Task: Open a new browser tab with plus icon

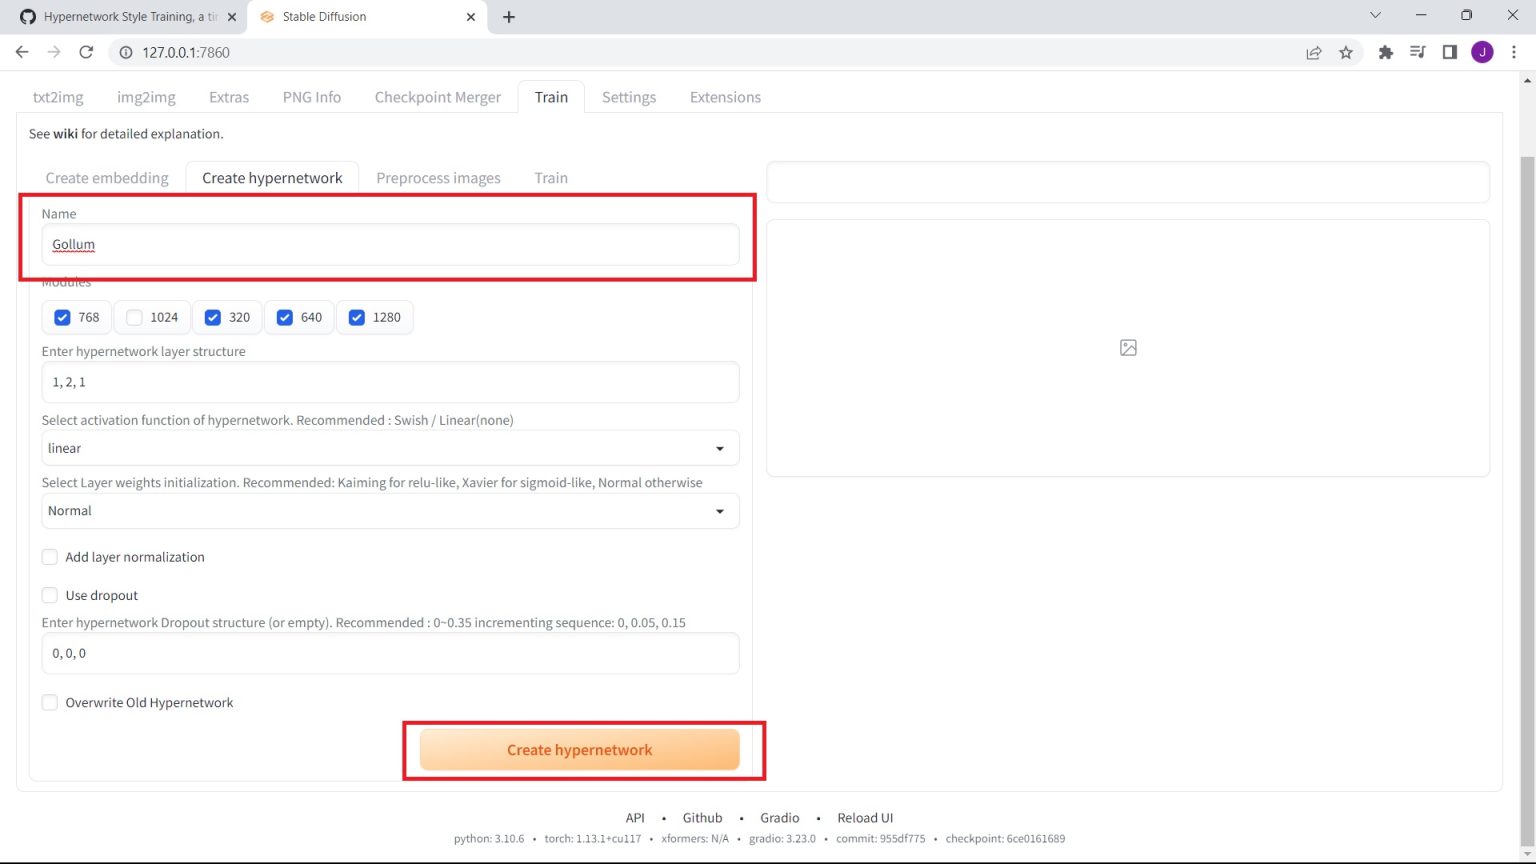Action: coord(508,17)
